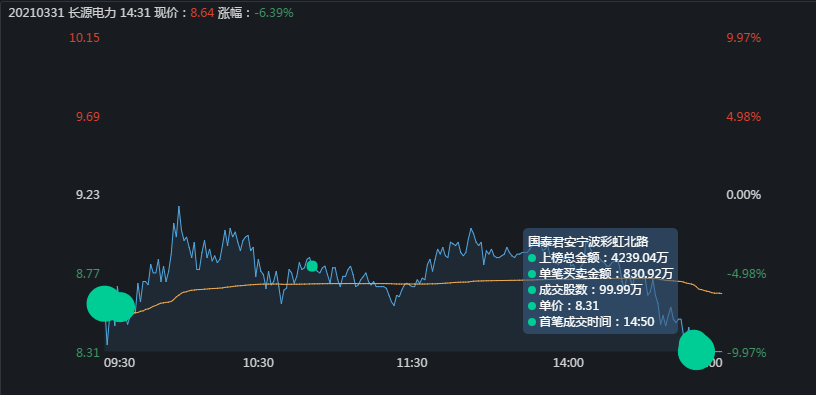Click the leftmost large green bubble at 09:30

[104, 303]
